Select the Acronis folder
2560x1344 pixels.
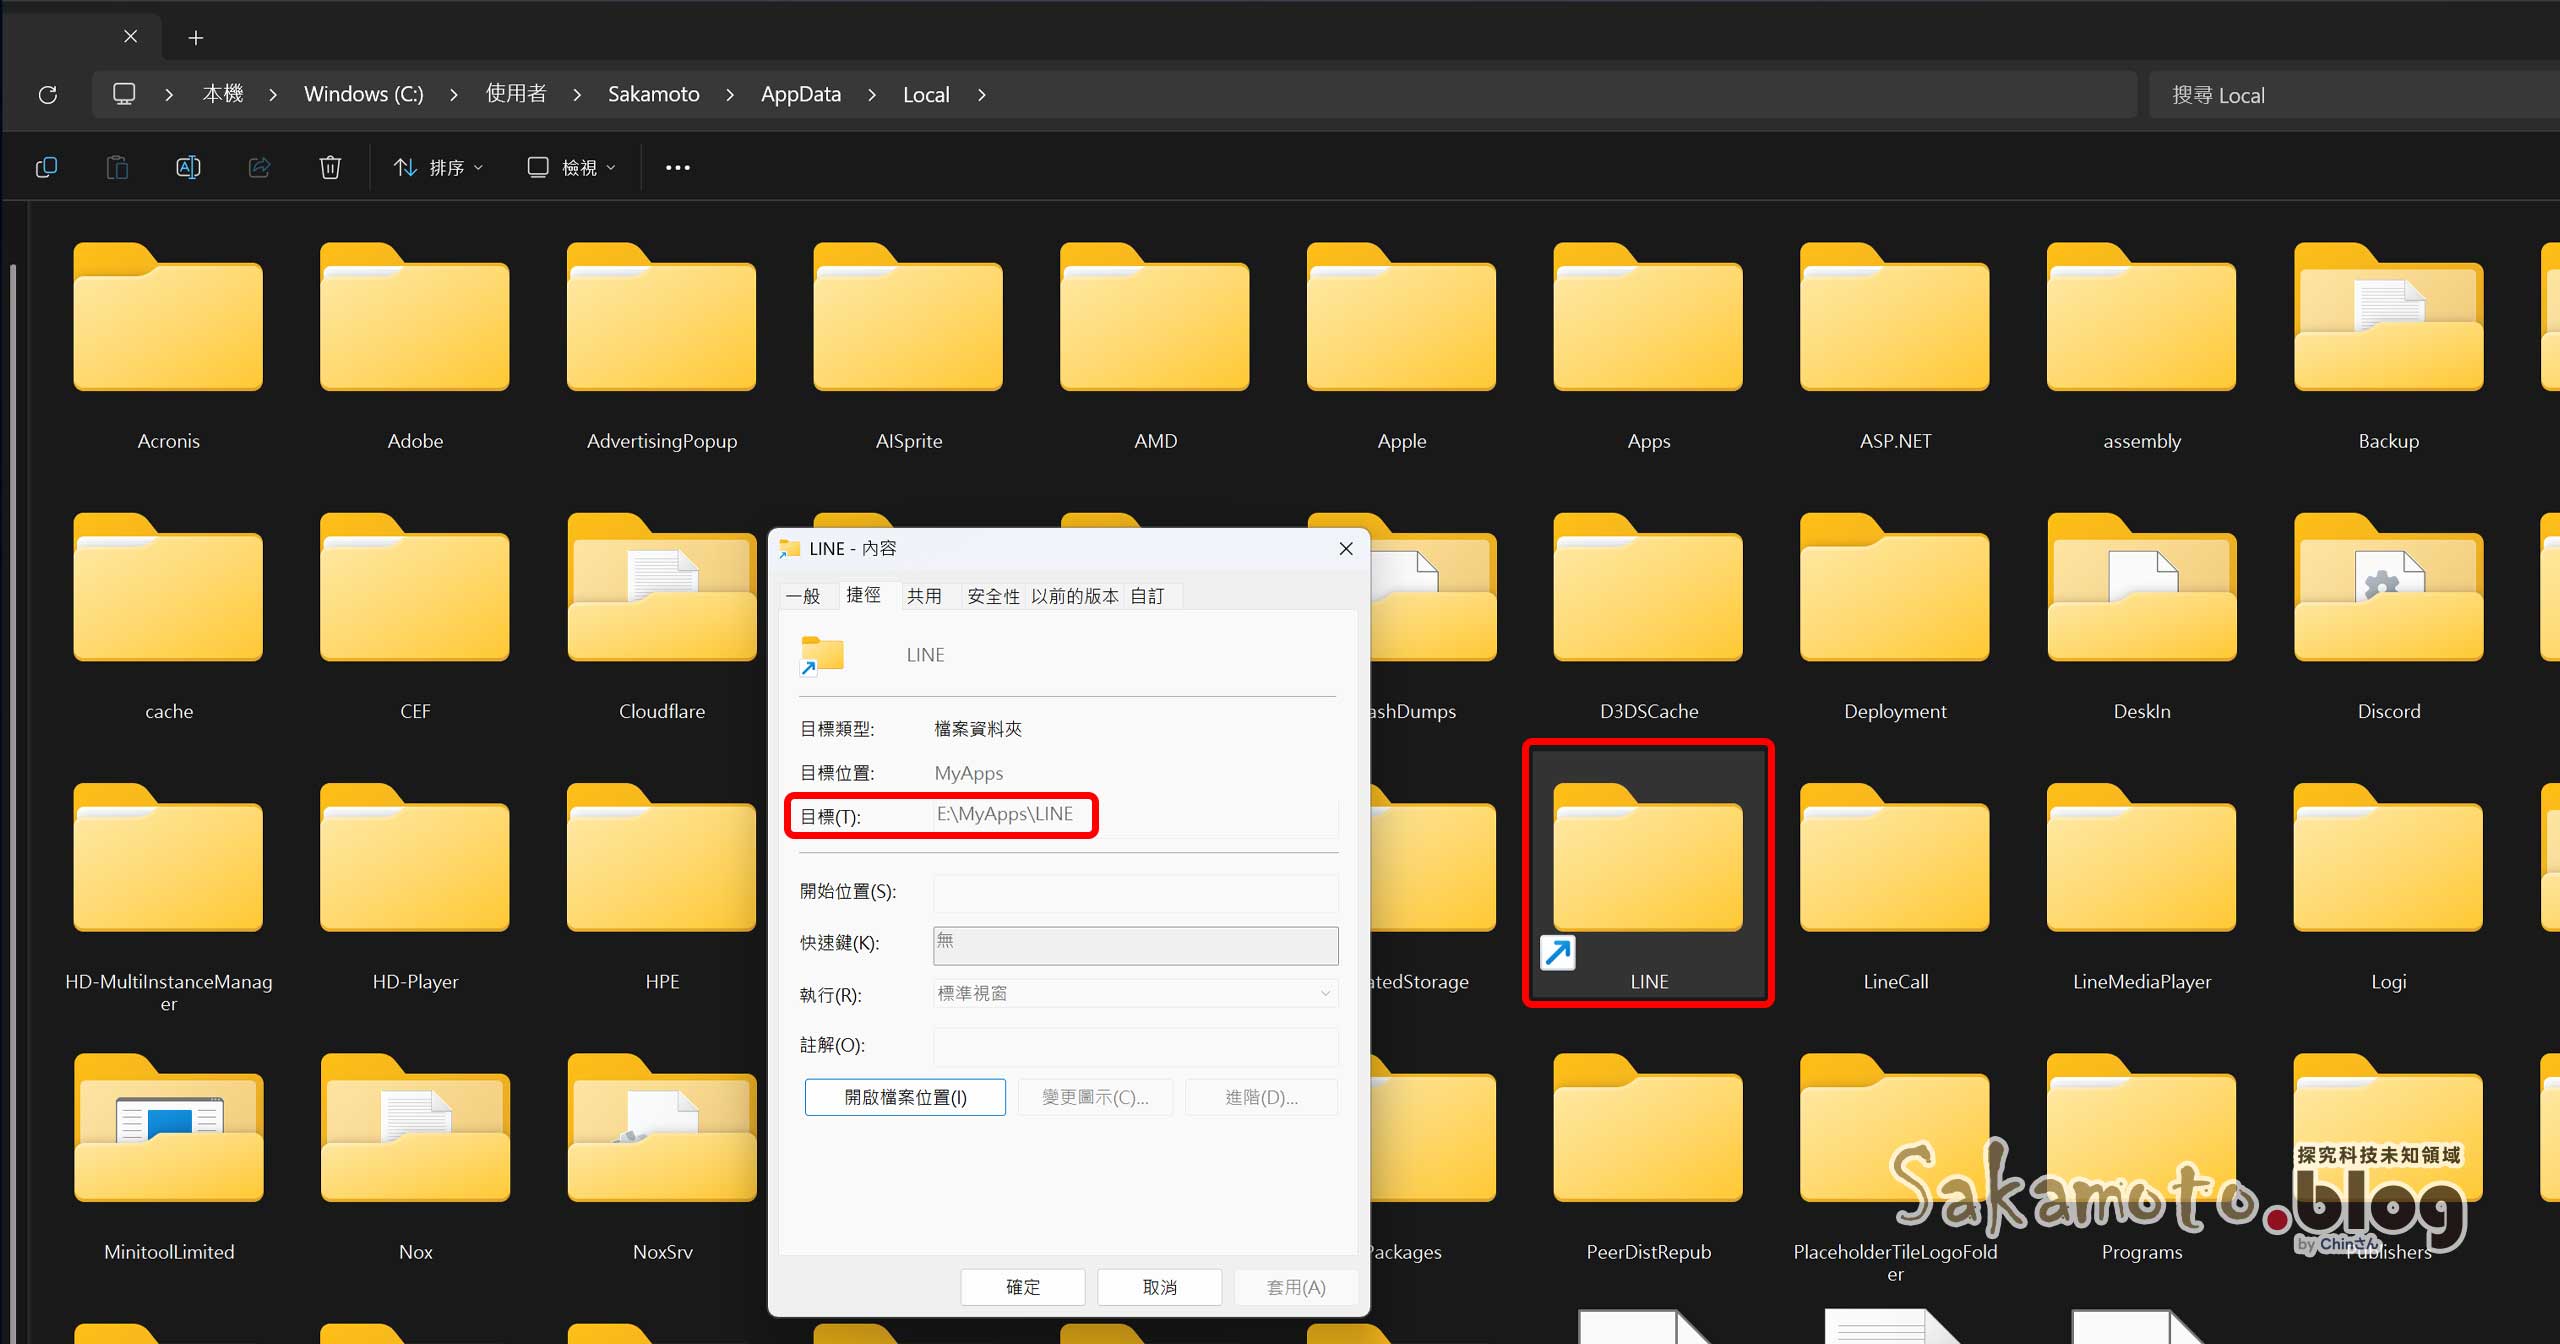click(x=168, y=346)
